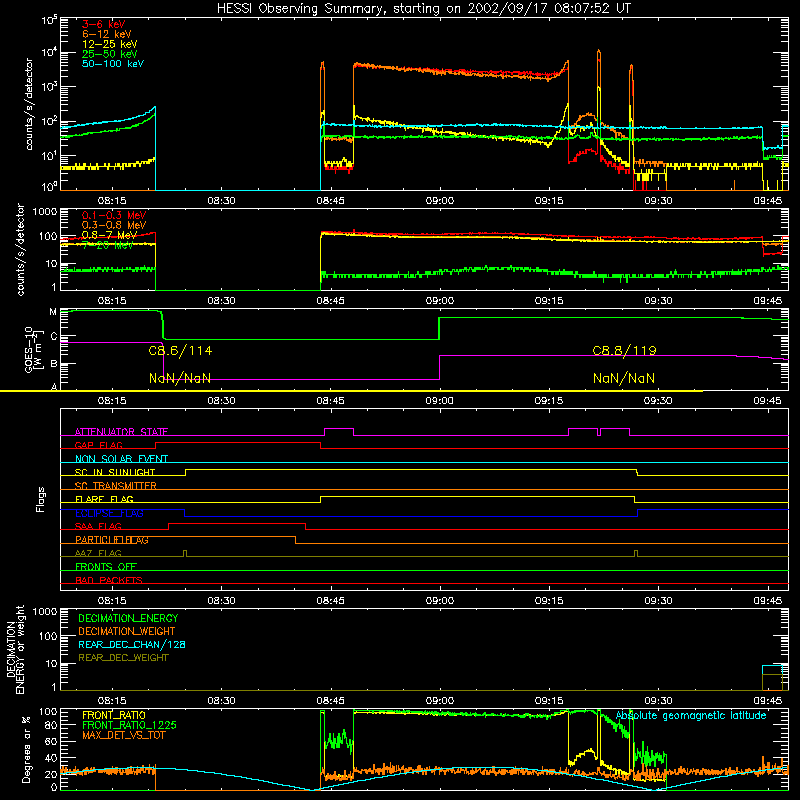Image resolution: width=800 pixels, height=800 pixels.
Task: Select NaN/NaN text below C8.8/119
Action: (624, 378)
